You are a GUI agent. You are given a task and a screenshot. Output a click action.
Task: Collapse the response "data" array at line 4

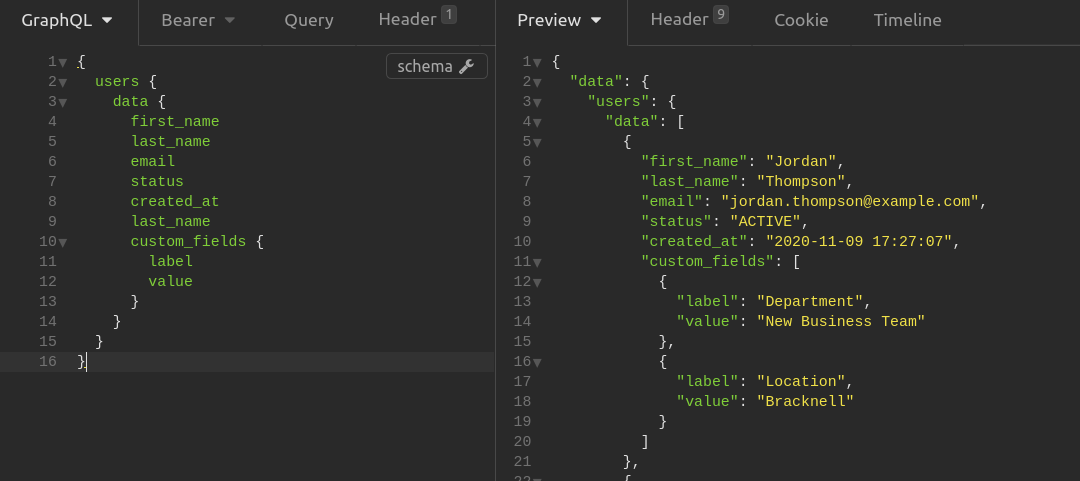point(537,123)
